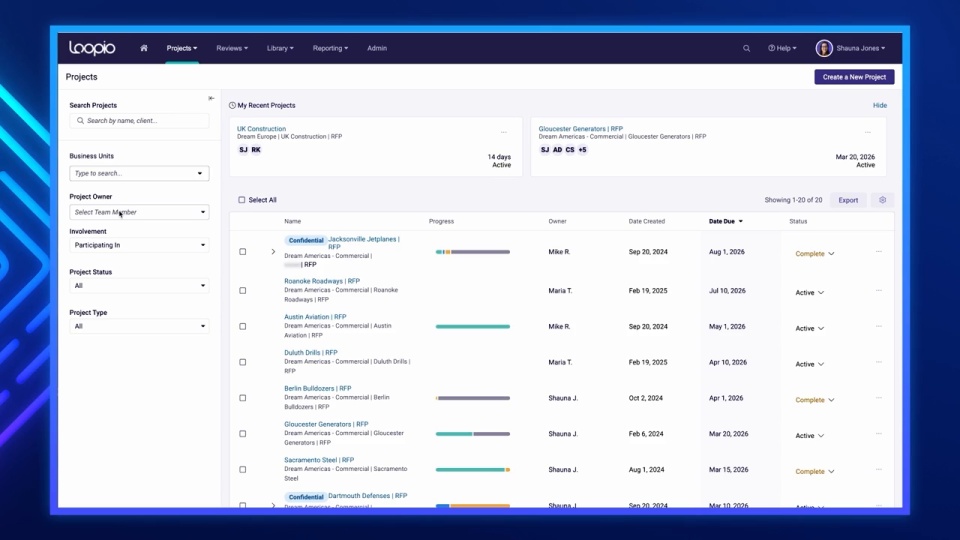Open UK Construction recent project link
960x540 pixels.
pos(261,129)
